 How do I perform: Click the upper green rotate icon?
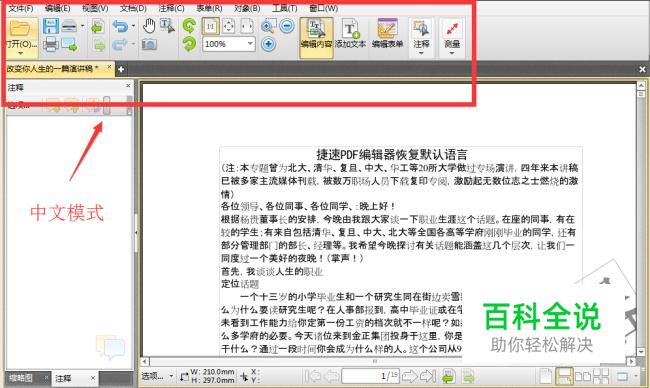pyautogui.click(x=189, y=26)
